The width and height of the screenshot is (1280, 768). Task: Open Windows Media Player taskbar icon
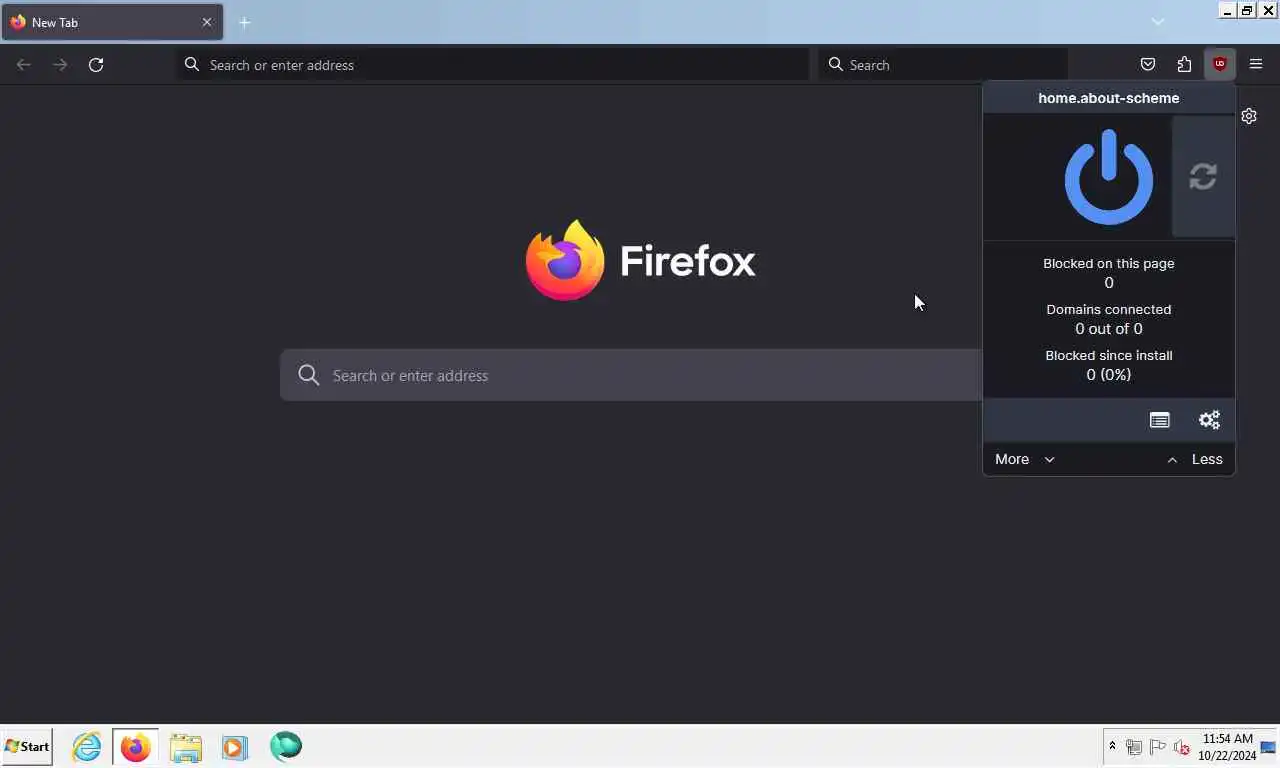[x=235, y=746]
